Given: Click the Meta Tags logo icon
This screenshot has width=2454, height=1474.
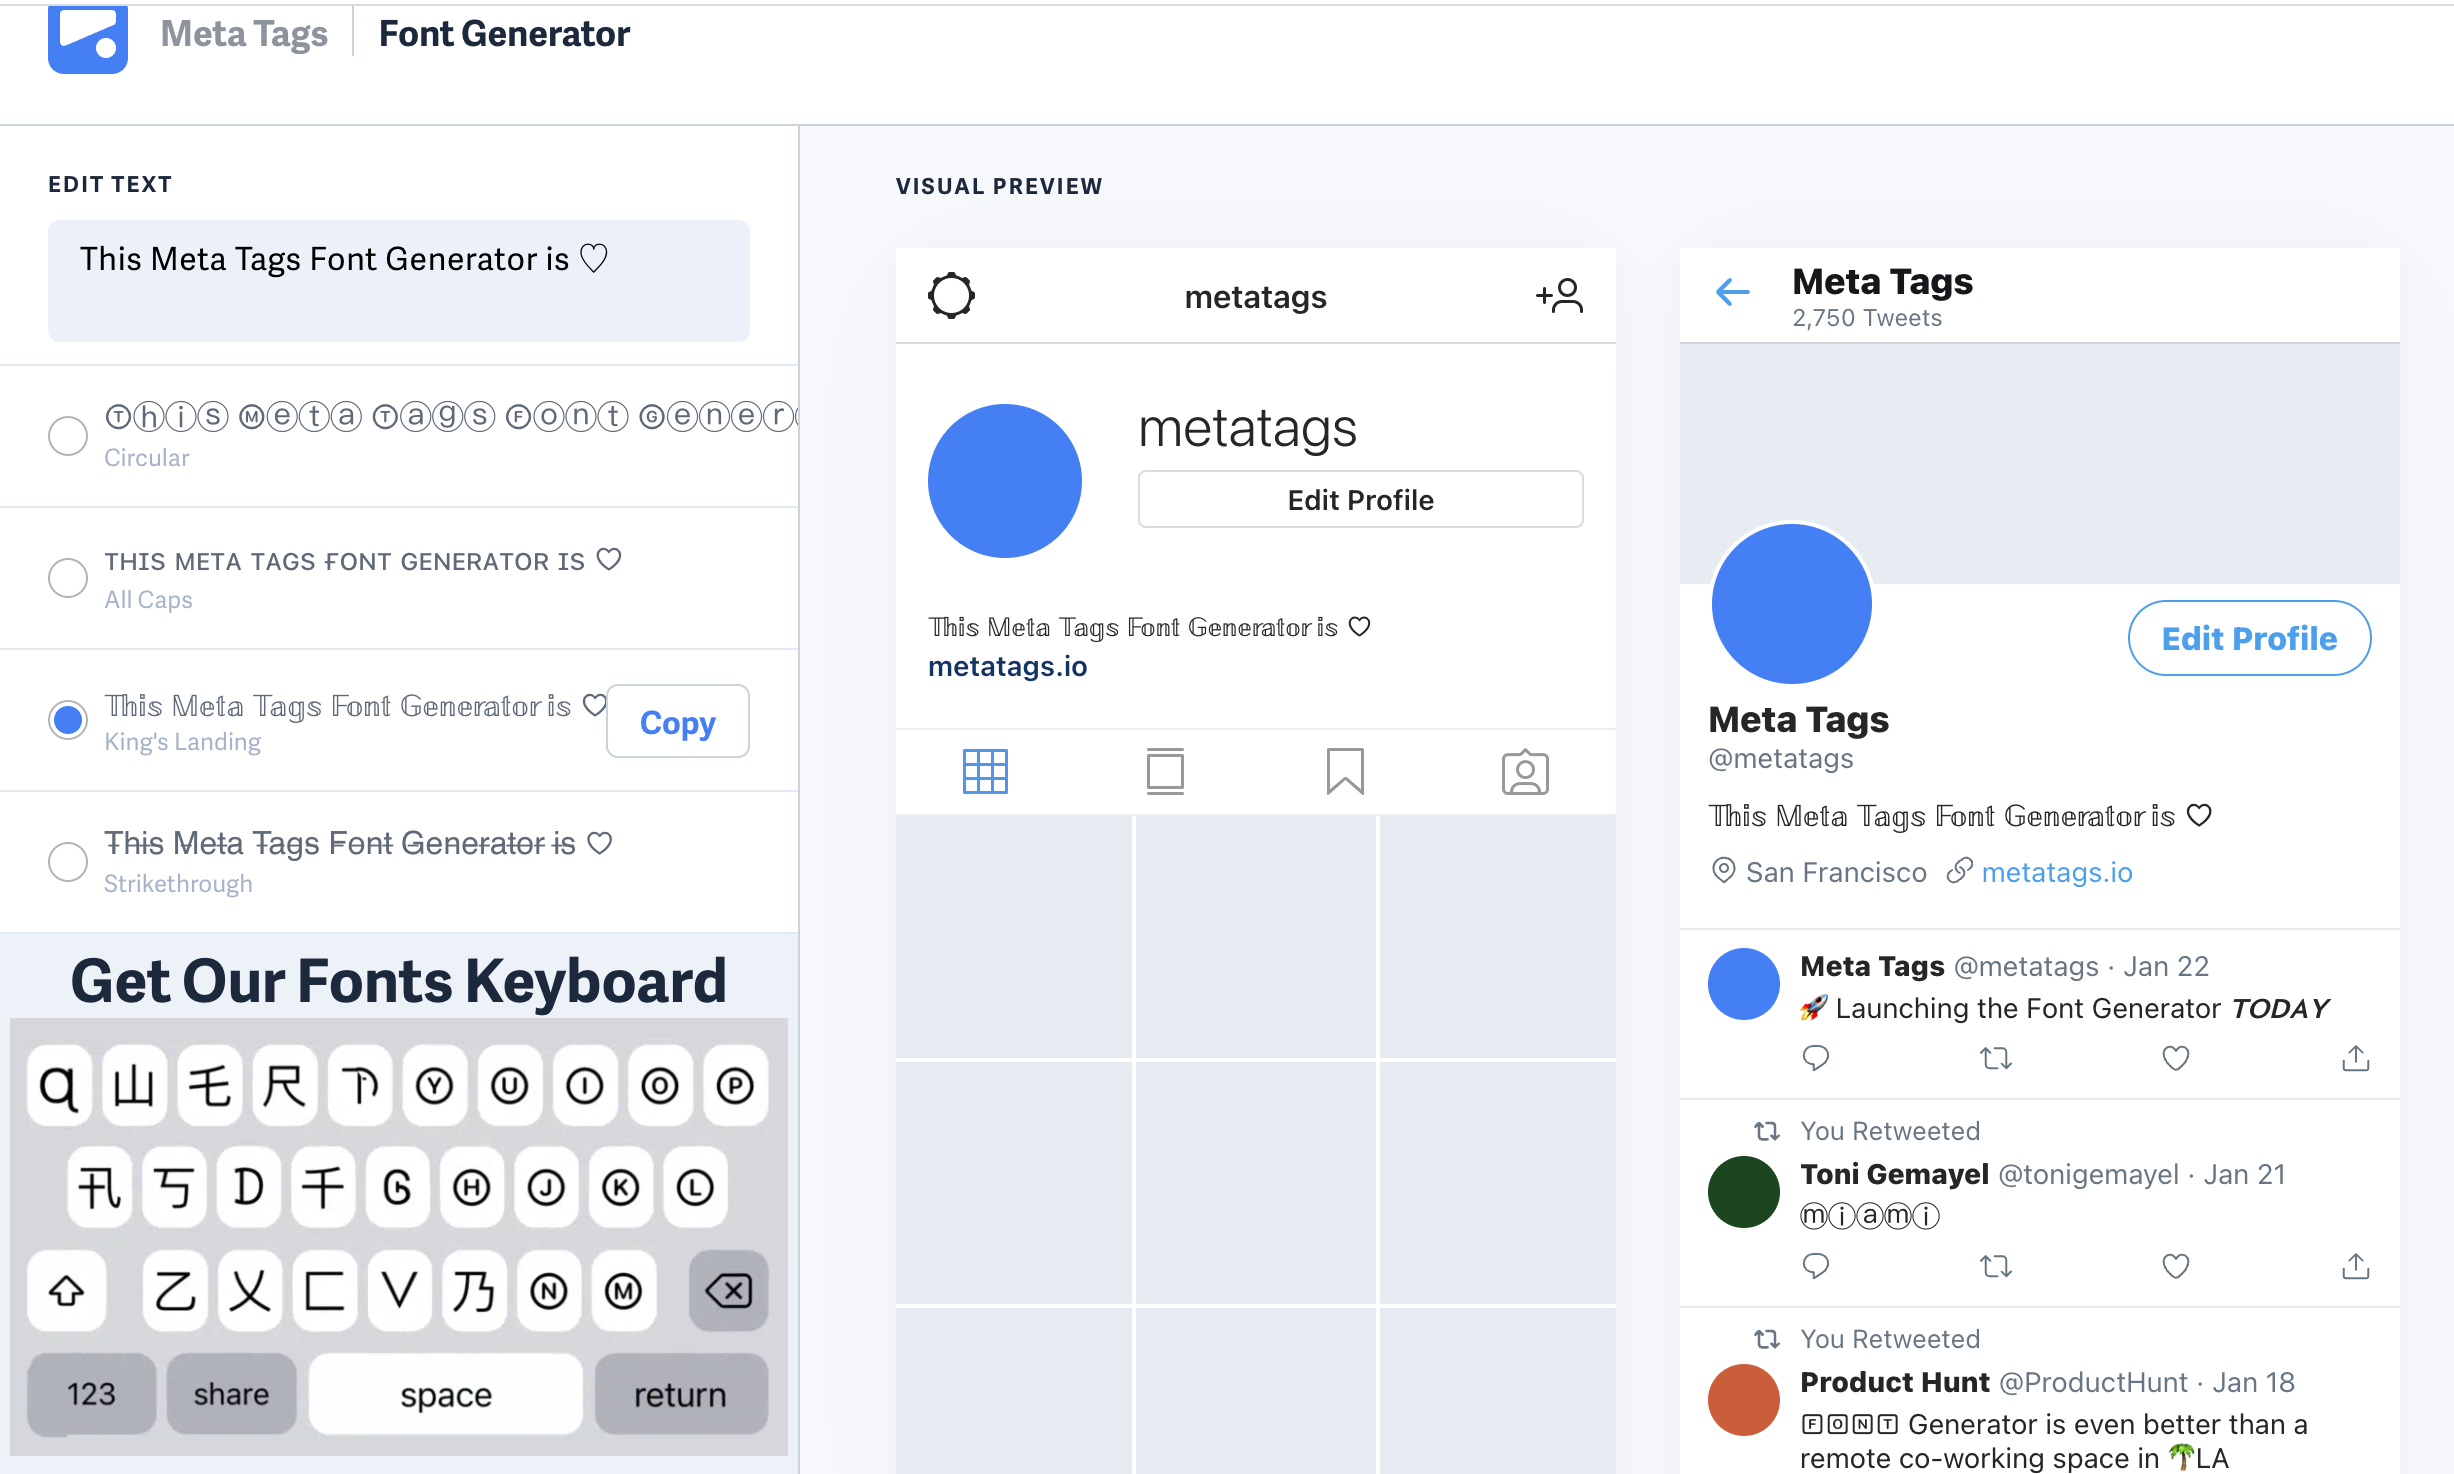Looking at the screenshot, I should 88,38.
